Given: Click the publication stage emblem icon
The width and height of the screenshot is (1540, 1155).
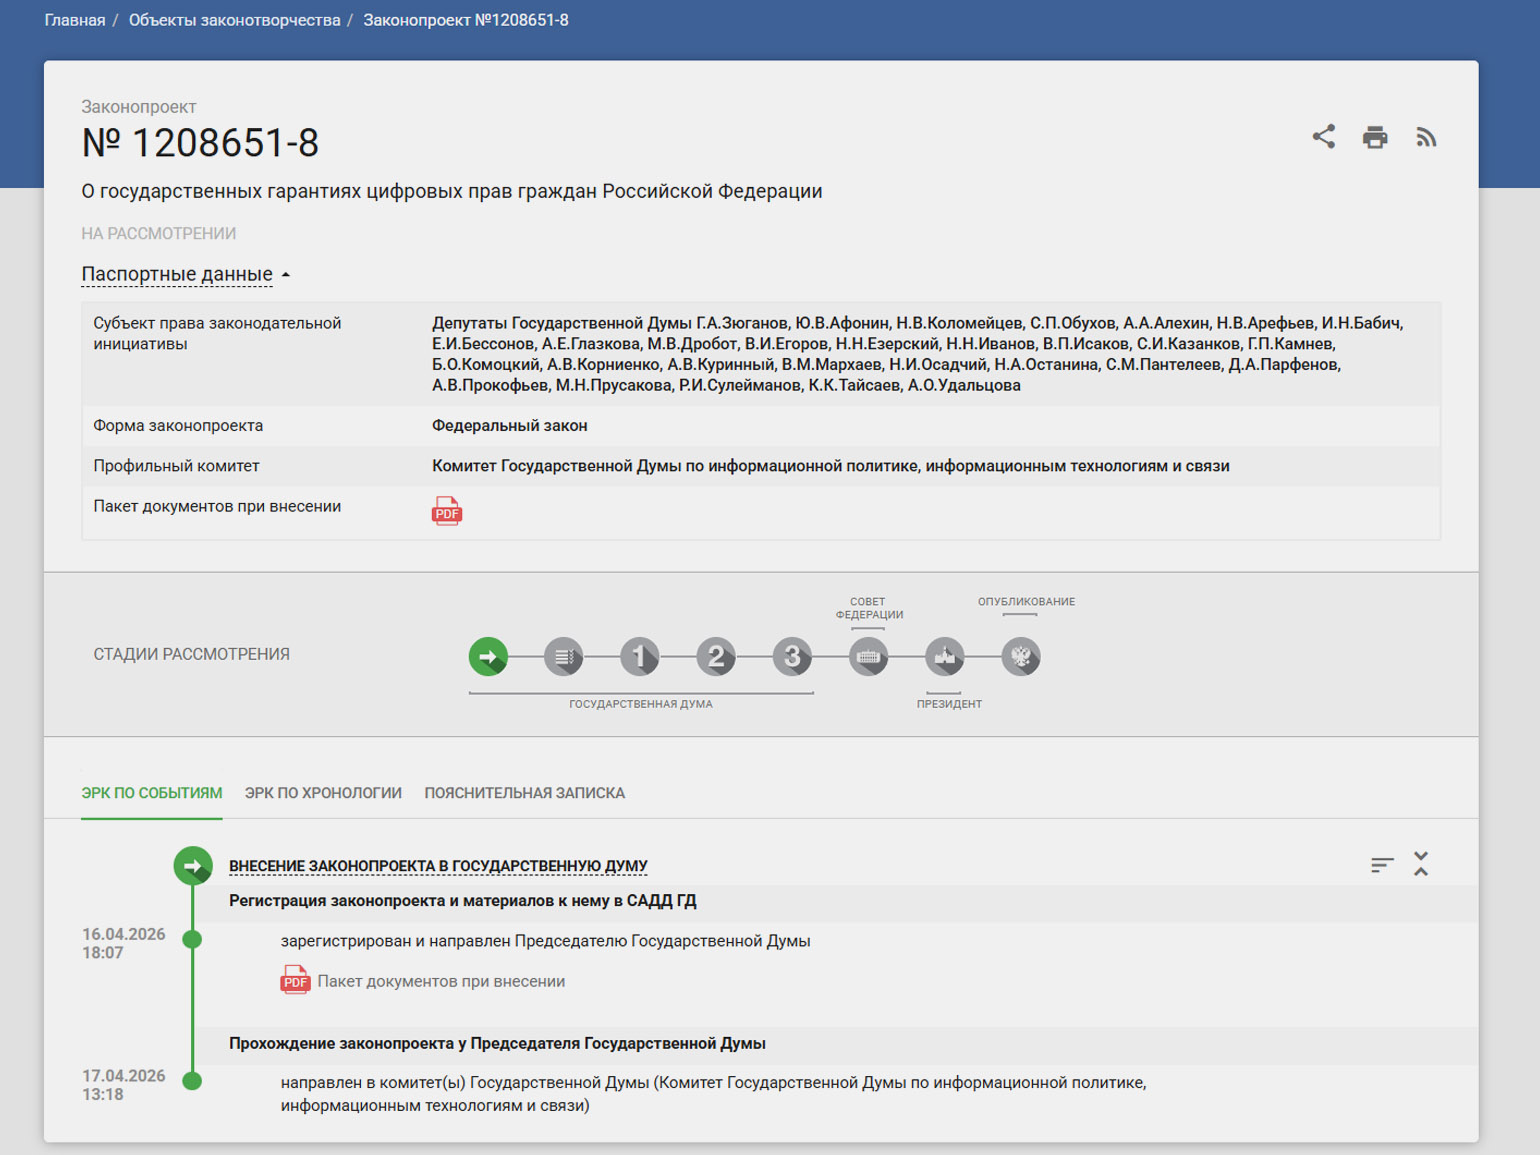Looking at the screenshot, I should pos(1020,657).
